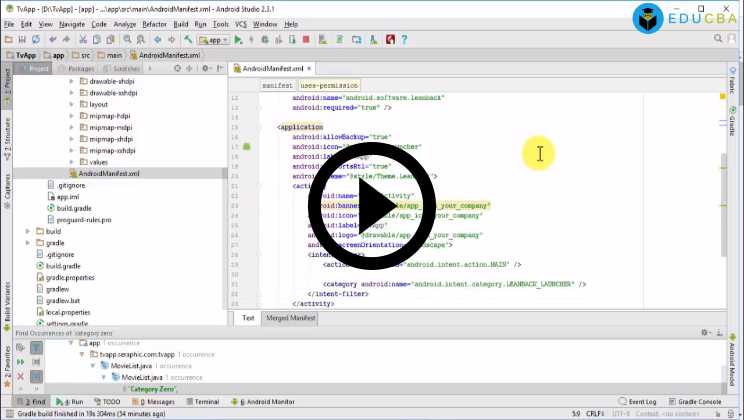Click the Cut scissors icon
Screen dimensions: 744x420
tap(83, 40)
